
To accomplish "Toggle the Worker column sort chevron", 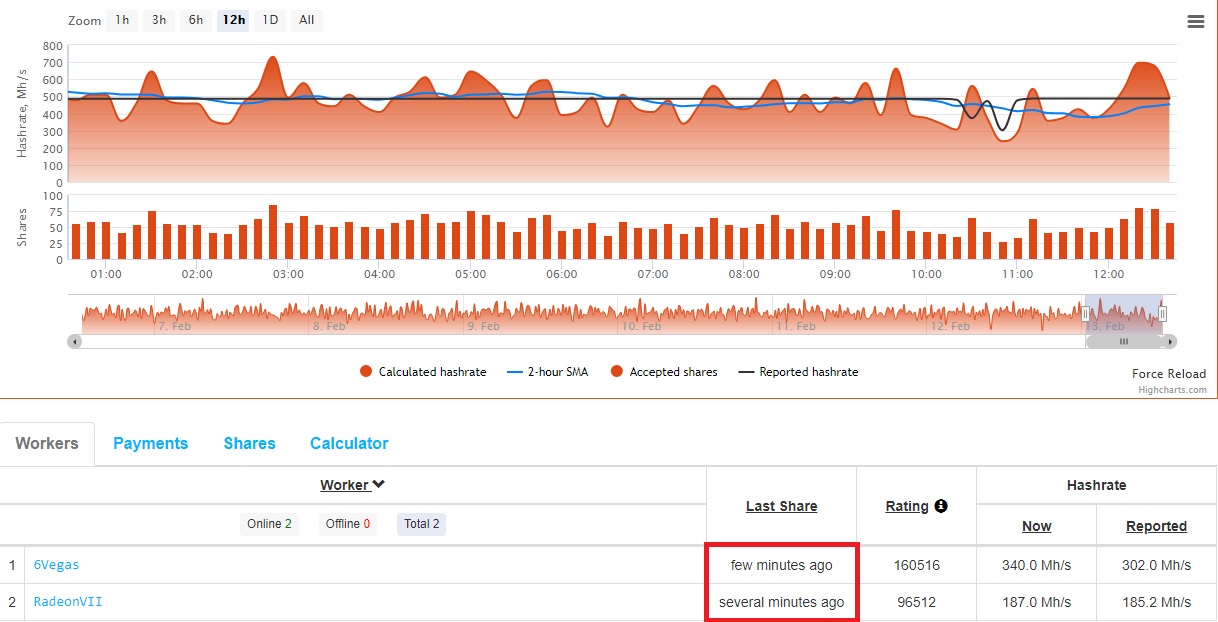I will pyautogui.click(x=379, y=485).
